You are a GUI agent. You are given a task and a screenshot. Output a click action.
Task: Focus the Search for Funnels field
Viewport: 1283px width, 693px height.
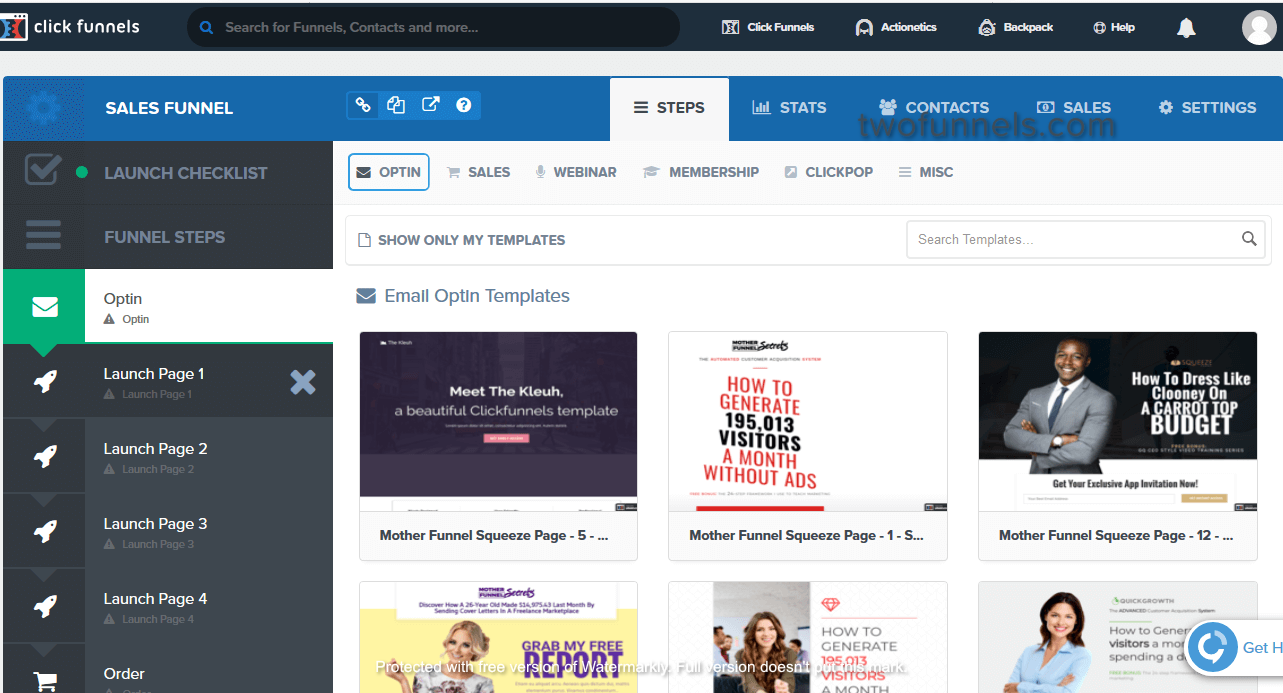pos(433,27)
